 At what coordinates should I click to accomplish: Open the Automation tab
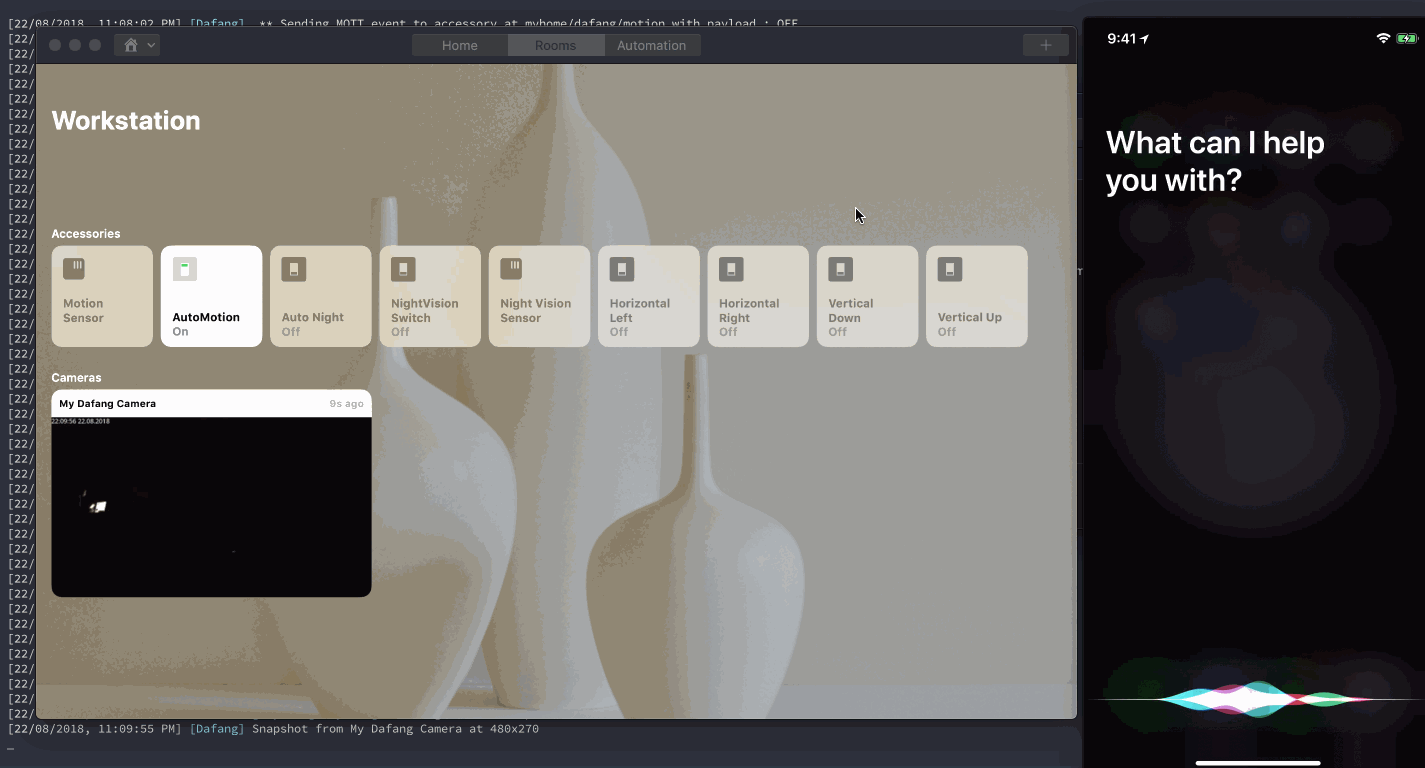[x=651, y=45]
